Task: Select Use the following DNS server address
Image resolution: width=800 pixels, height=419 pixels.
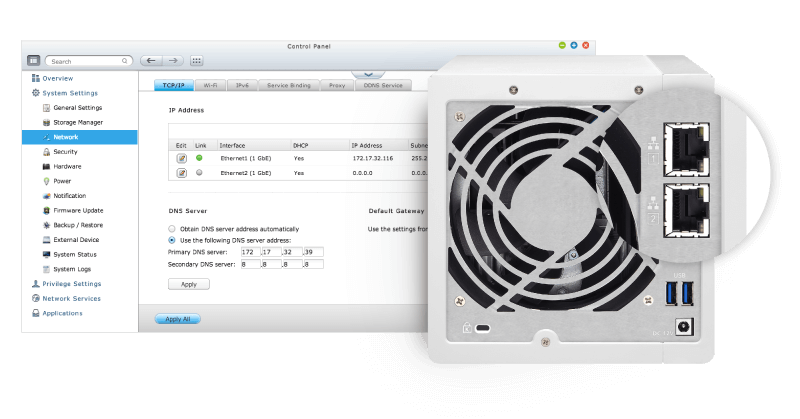Action: pyautogui.click(x=172, y=240)
